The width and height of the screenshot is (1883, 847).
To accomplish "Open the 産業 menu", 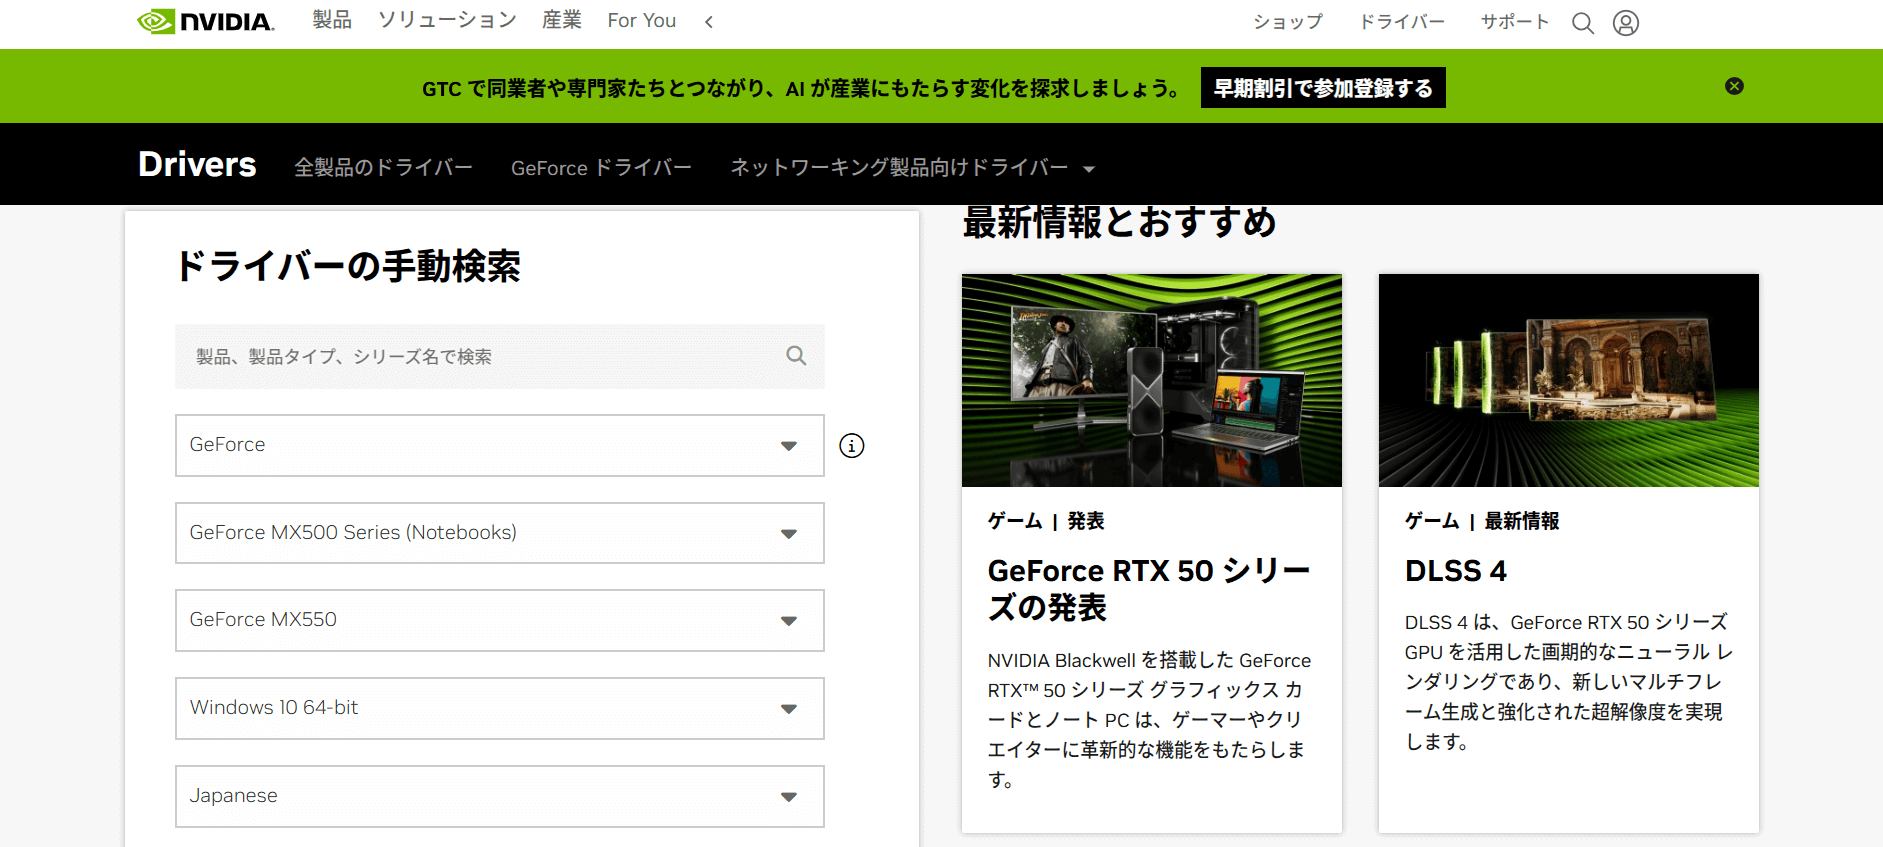I will pyautogui.click(x=562, y=20).
